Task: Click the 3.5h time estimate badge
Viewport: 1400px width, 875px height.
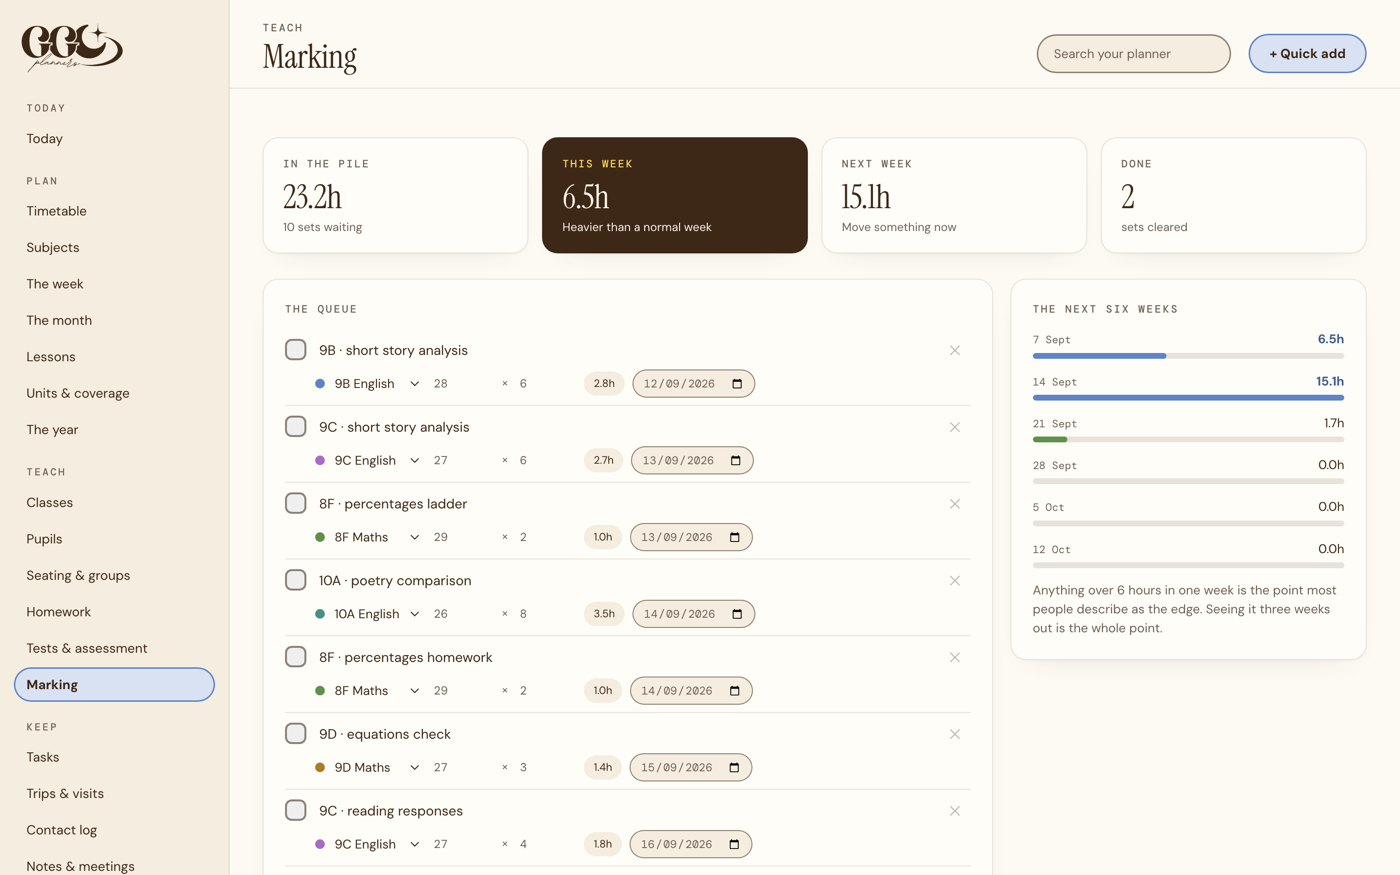Action: tap(604, 614)
